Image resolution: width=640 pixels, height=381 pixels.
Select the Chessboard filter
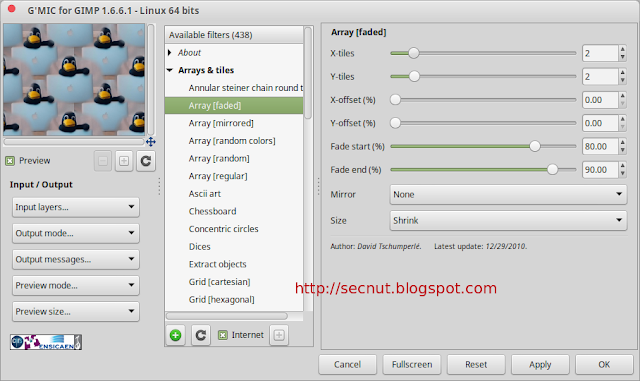234,211
